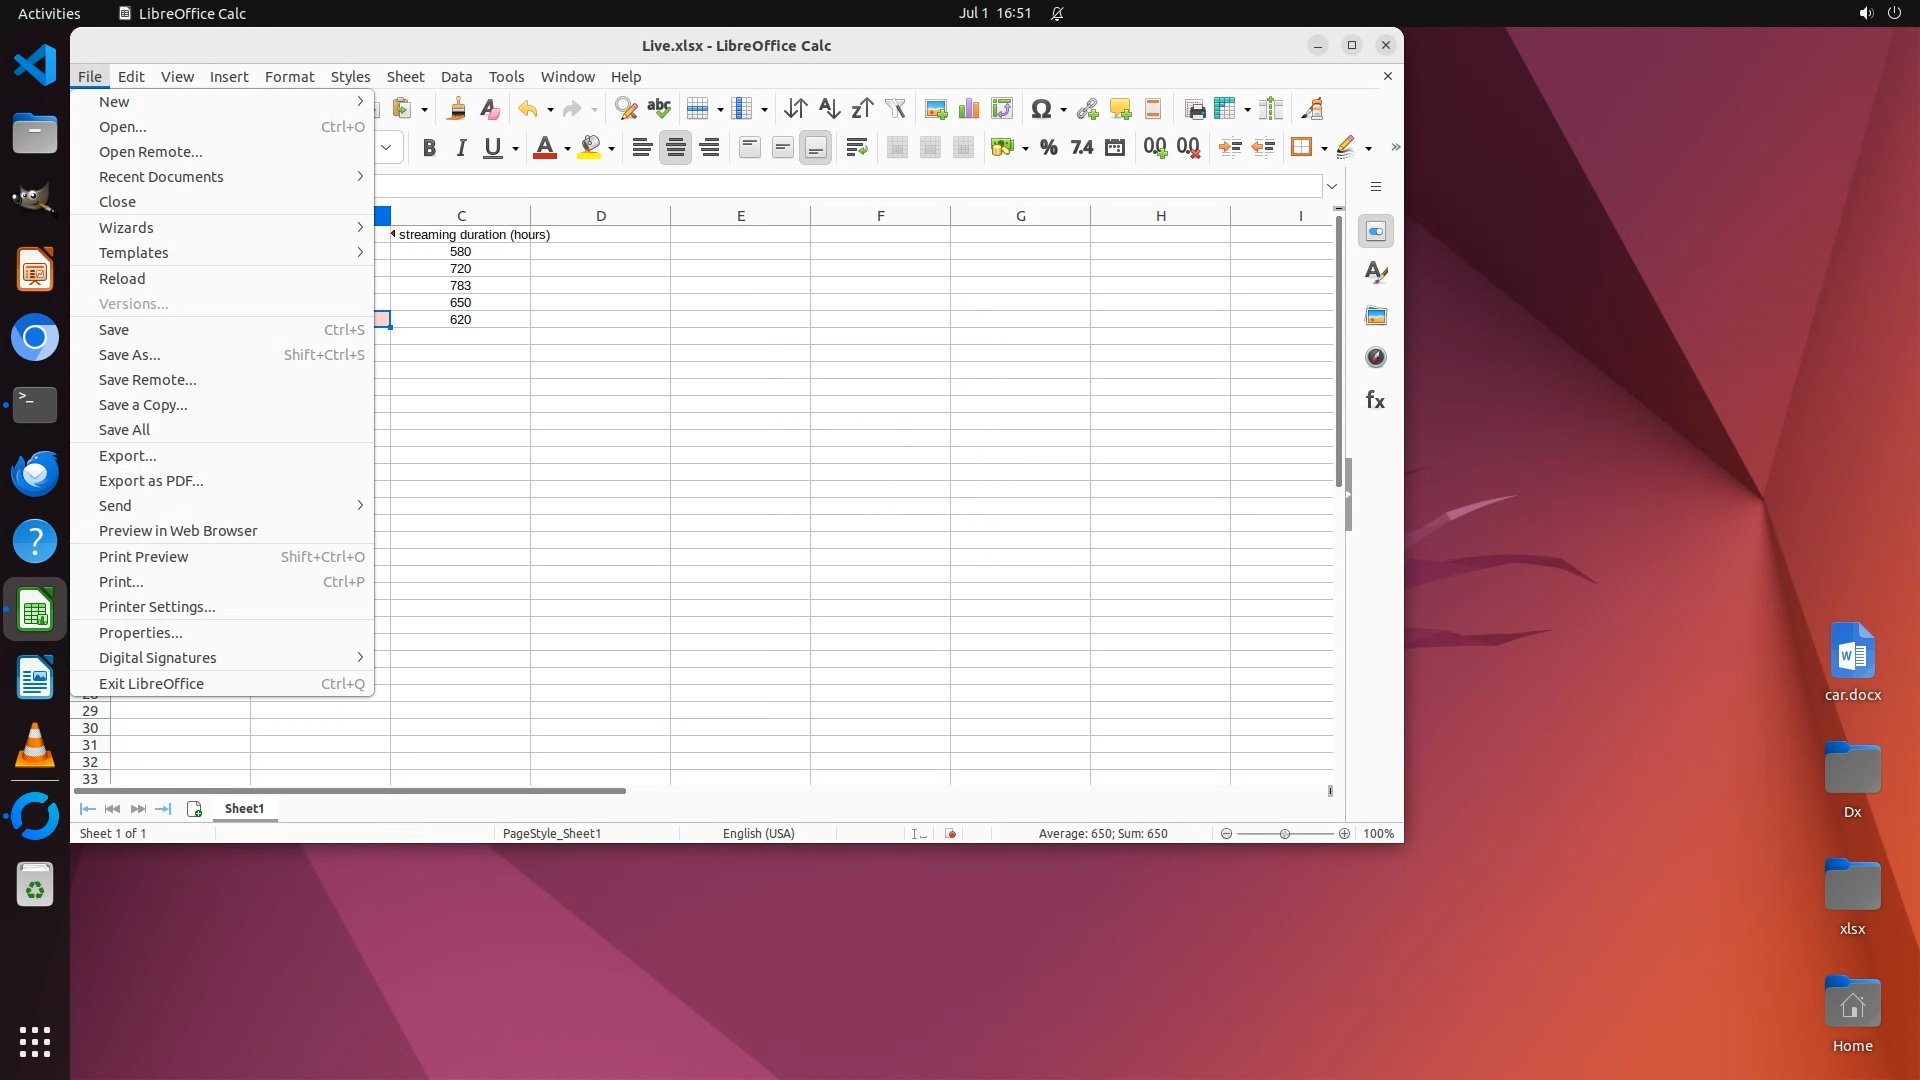Click the Sheet1 tab
Viewport: 1920px width, 1080px height.
coord(244,809)
